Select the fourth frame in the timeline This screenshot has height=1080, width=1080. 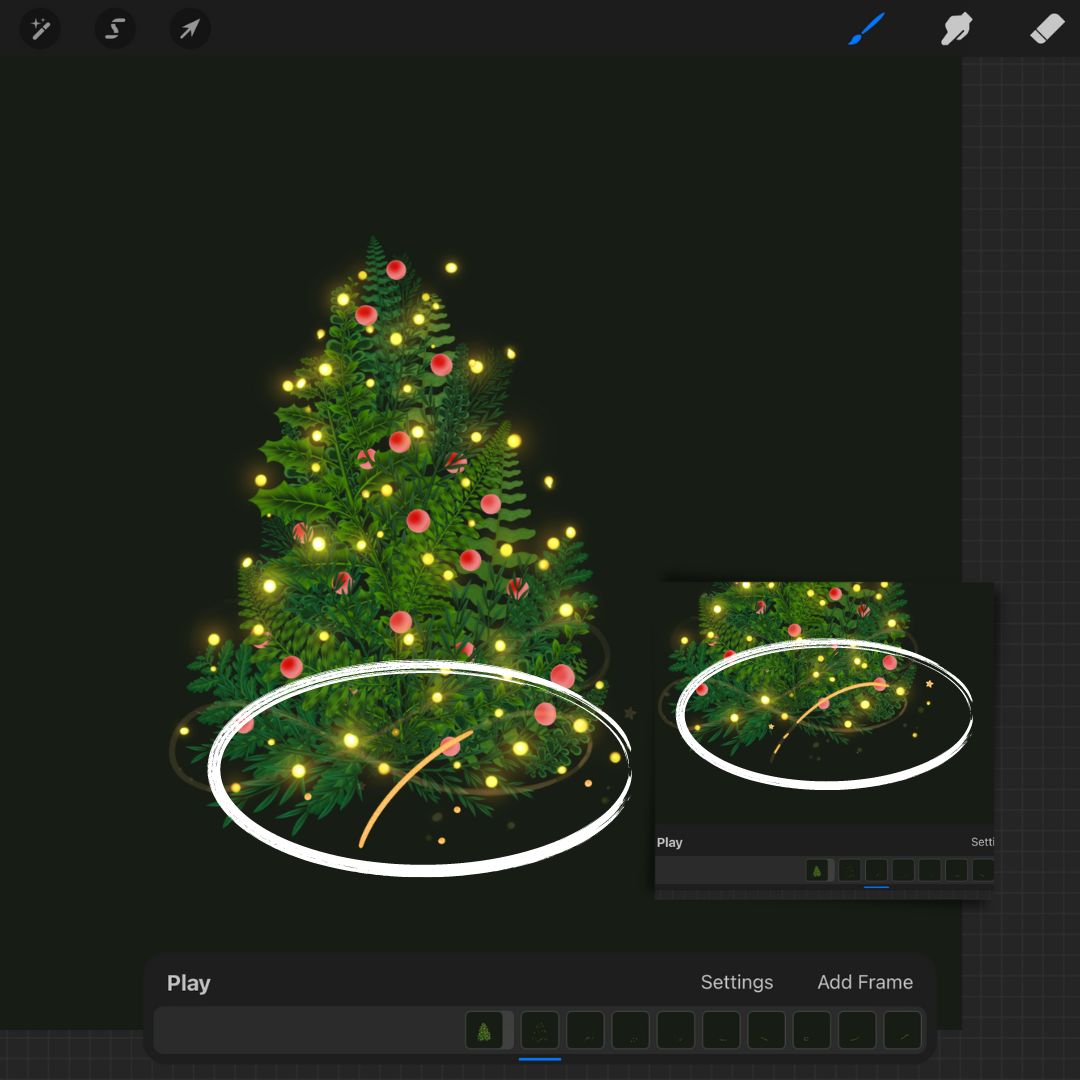click(x=630, y=1030)
